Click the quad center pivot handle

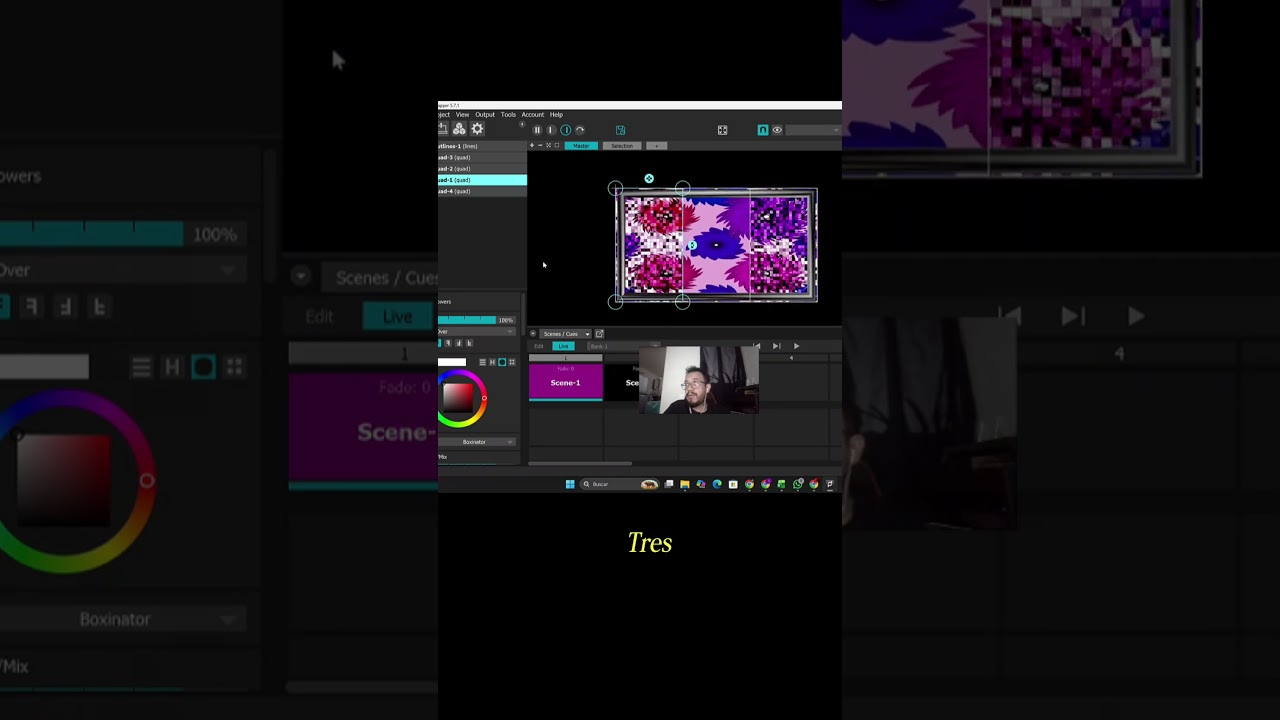(691, 245)
